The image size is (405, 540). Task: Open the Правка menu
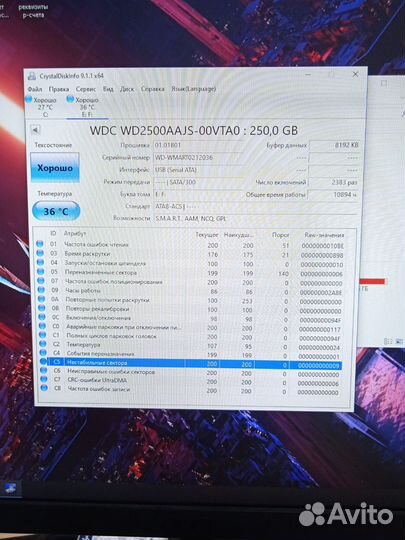[59, 89]
